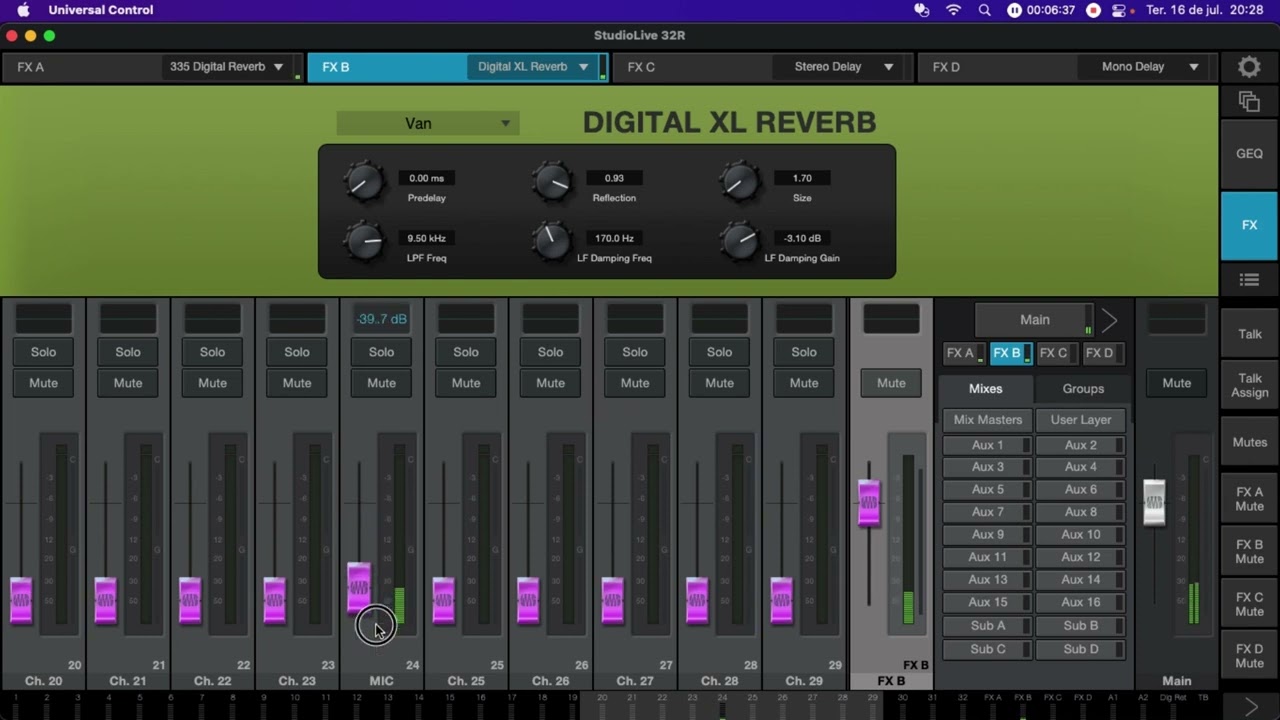This screenshot has width=1280, height=720.
Task: Open FX B Digital XL Reverb dropdown
Action: pyautogui.click(x=533, y=67)
